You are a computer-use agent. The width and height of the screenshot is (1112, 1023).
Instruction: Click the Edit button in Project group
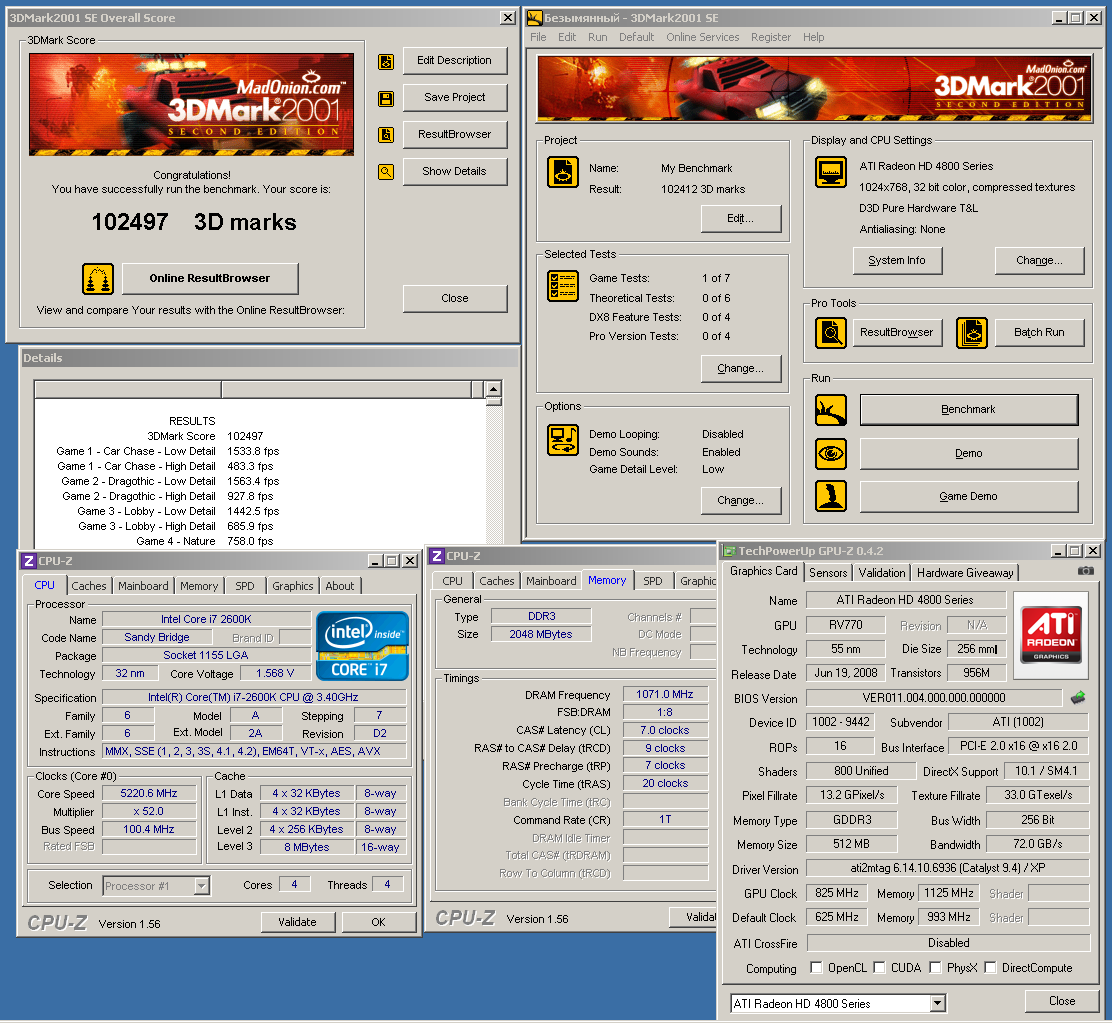tap(740, 218)
